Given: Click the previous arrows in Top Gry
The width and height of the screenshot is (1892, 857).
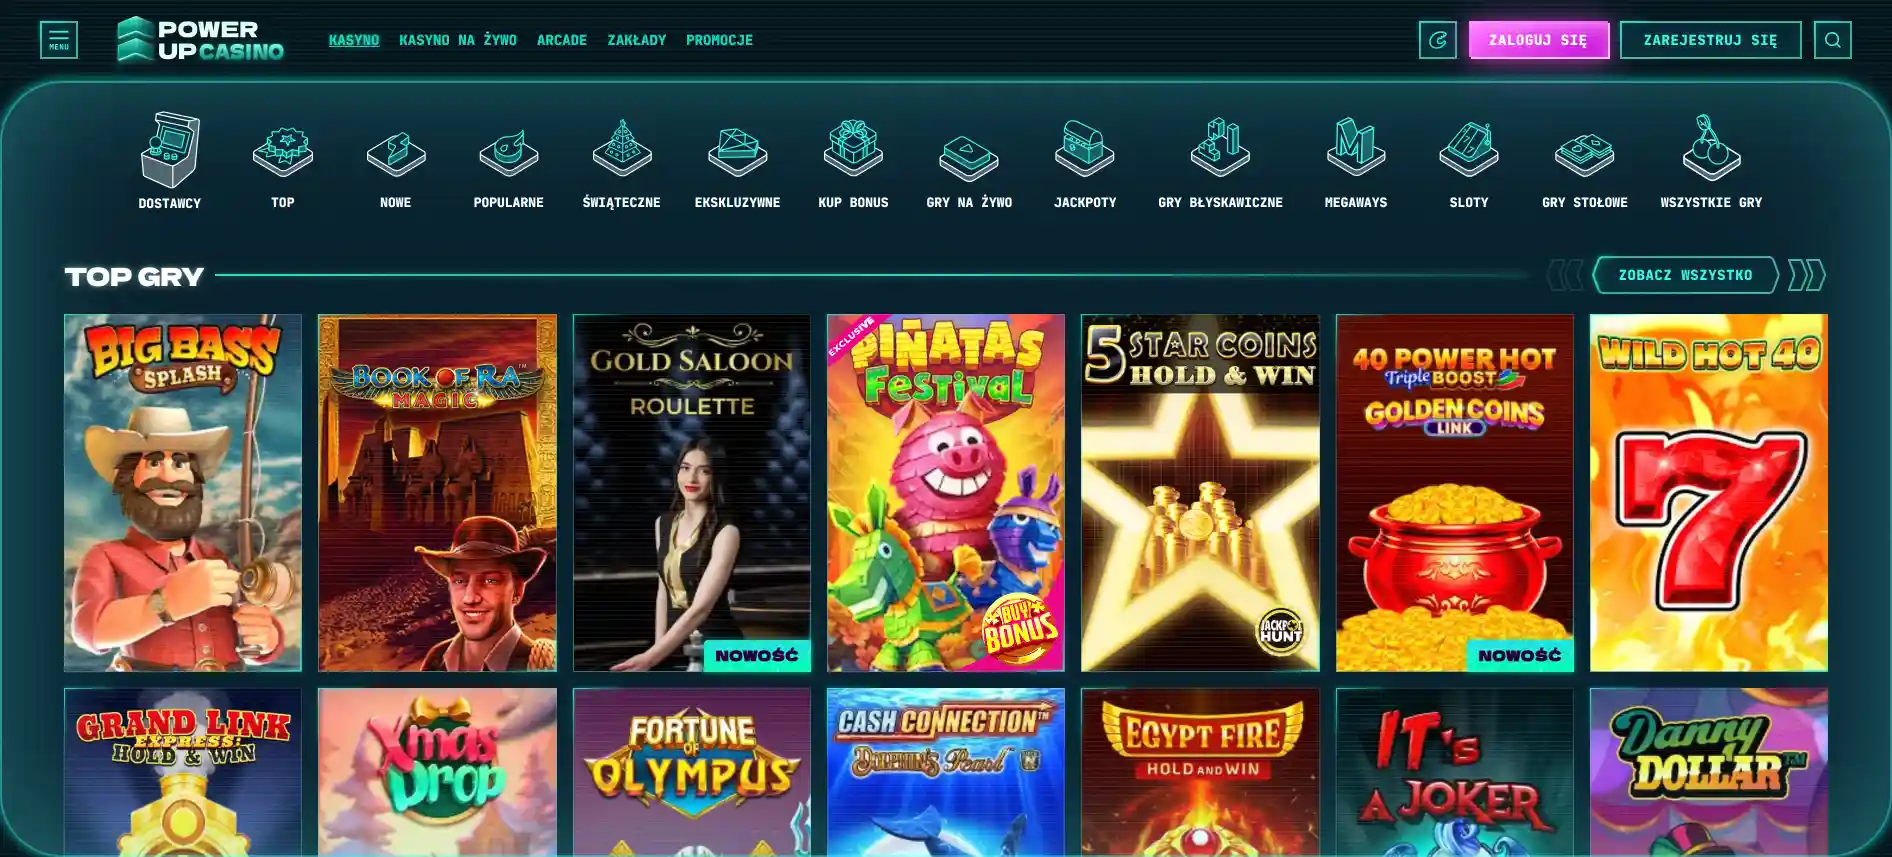Looking at the screenshot, I should coord(1564,275).
